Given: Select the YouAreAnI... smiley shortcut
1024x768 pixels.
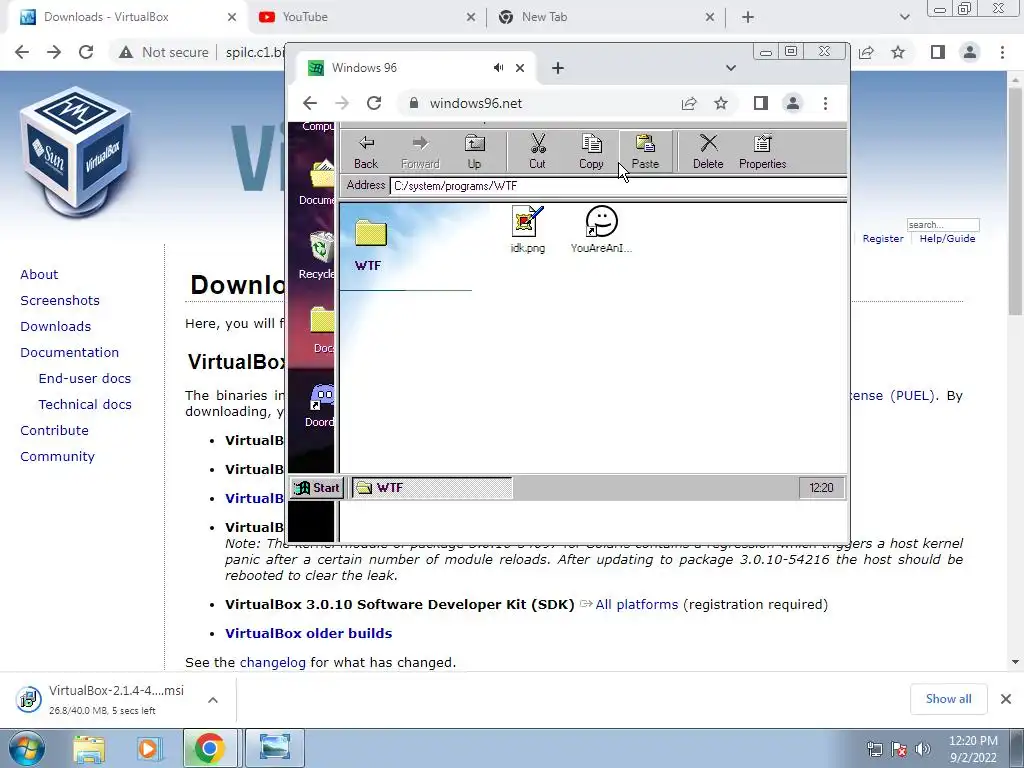Looking at the screenshot, I should tap(601, 229).
